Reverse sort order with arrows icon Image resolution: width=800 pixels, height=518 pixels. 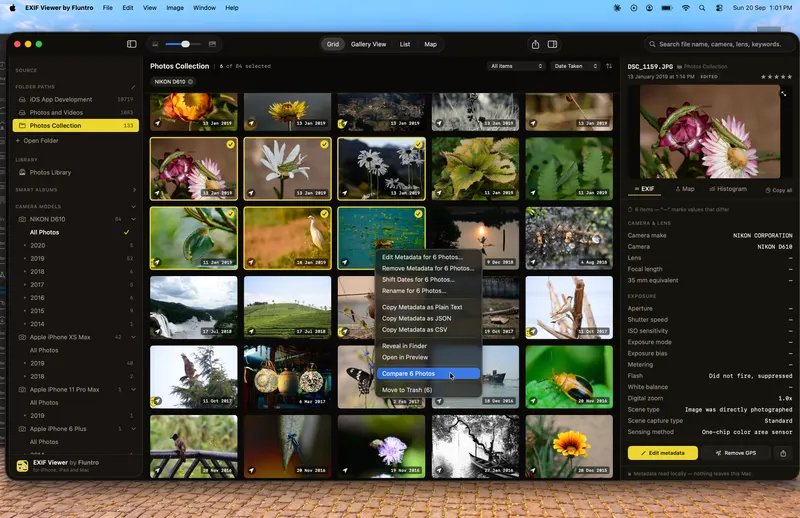pos(609,66)
